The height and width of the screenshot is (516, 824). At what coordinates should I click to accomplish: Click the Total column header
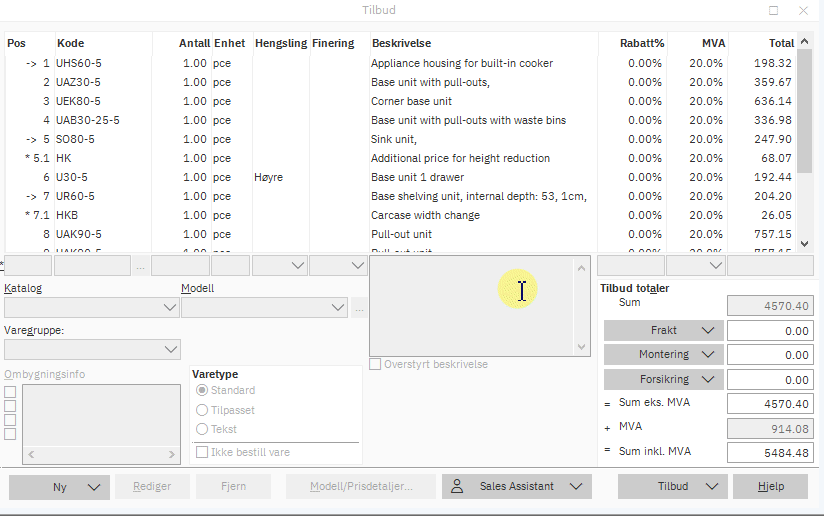781,43
